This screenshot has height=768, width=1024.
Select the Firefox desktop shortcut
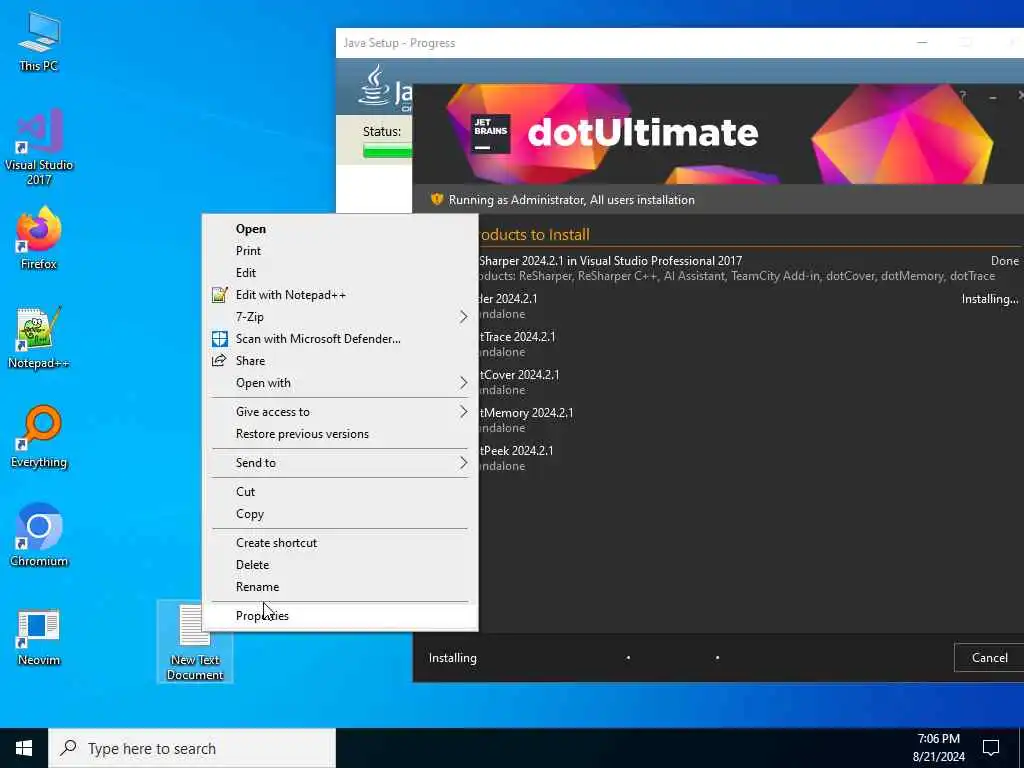click(39, 238)
